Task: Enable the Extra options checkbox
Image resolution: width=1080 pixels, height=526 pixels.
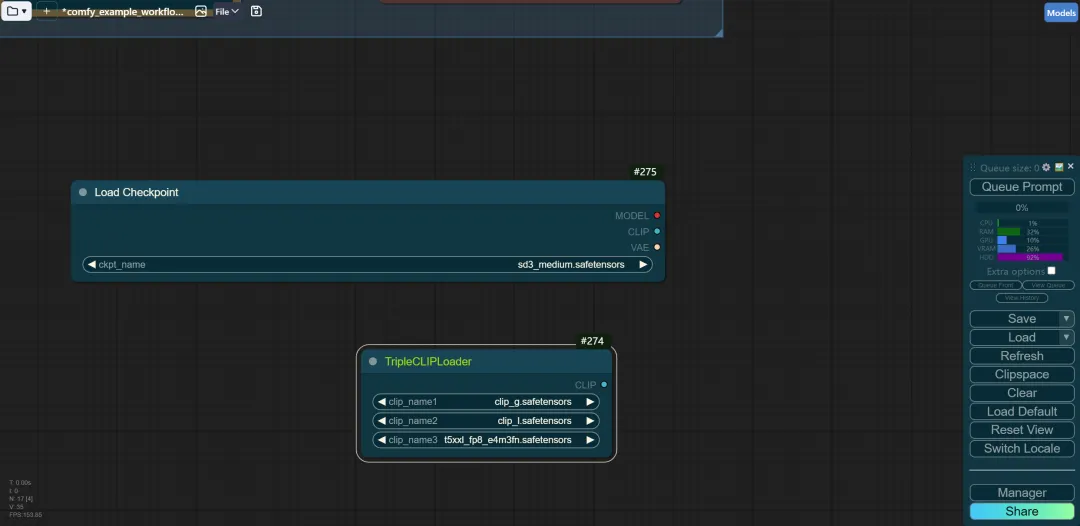Action: [x=1051, y=271]
